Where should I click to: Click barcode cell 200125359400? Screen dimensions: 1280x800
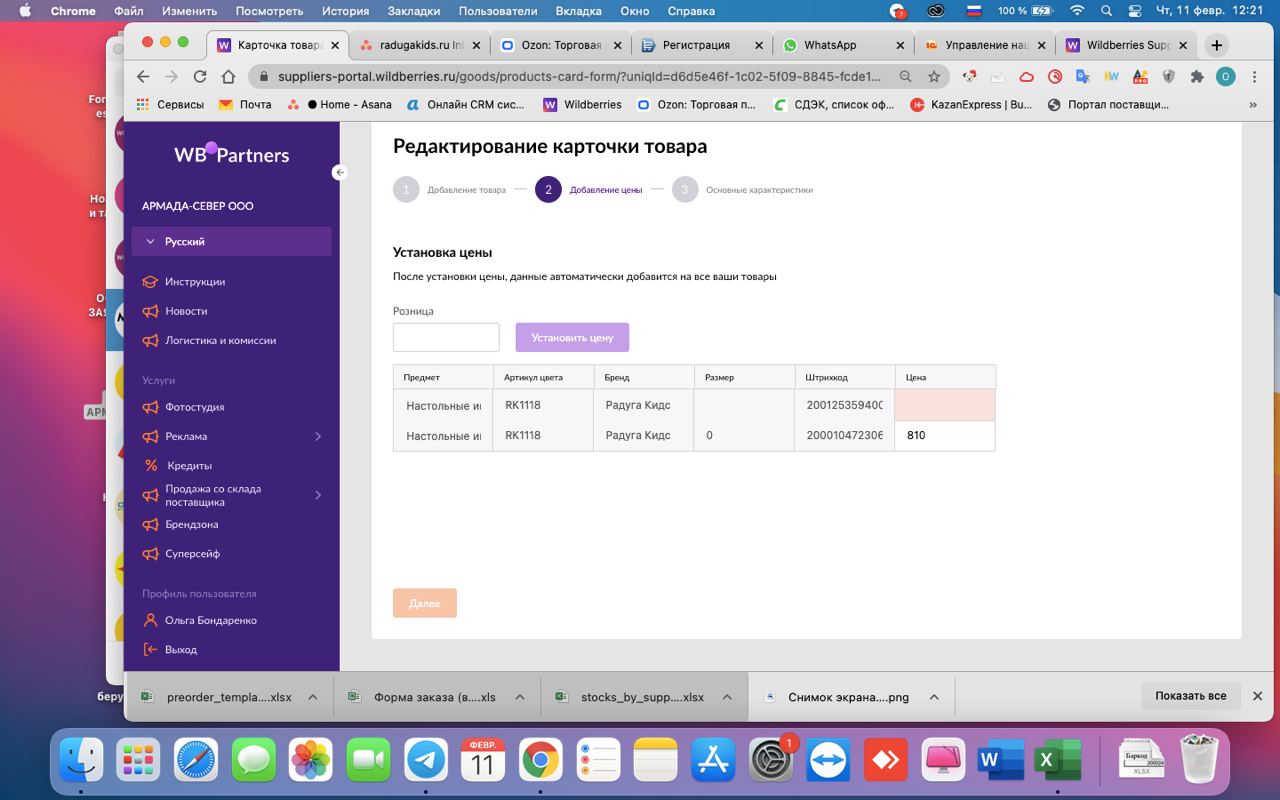tap(844, 405)
